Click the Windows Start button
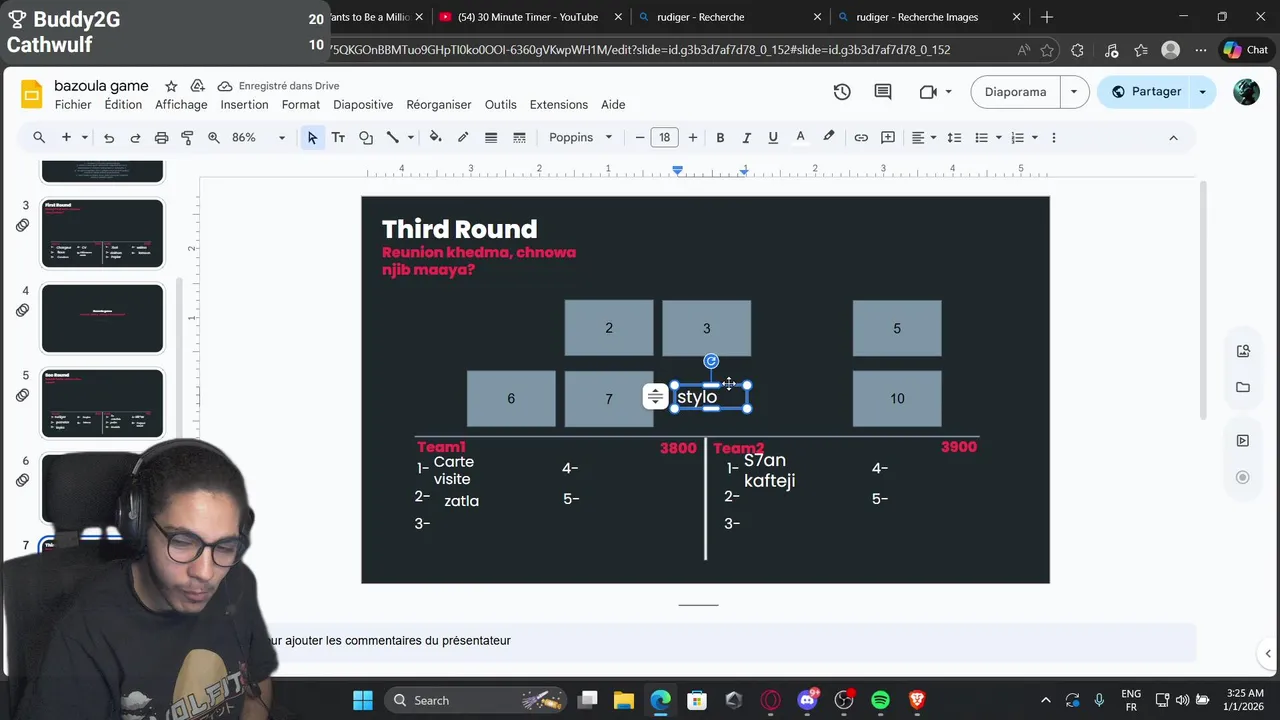The width and height of the screenshot is (1280, 720). 363,700
